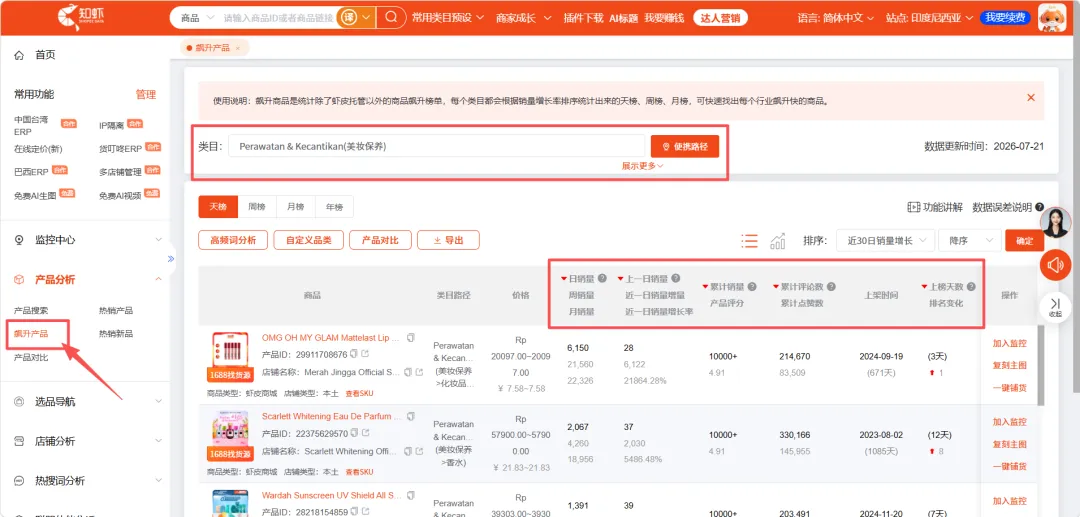Click the 数据误差说明 help icon
Viewport: 1080px width, 517px height.
tap(1039, 207)
